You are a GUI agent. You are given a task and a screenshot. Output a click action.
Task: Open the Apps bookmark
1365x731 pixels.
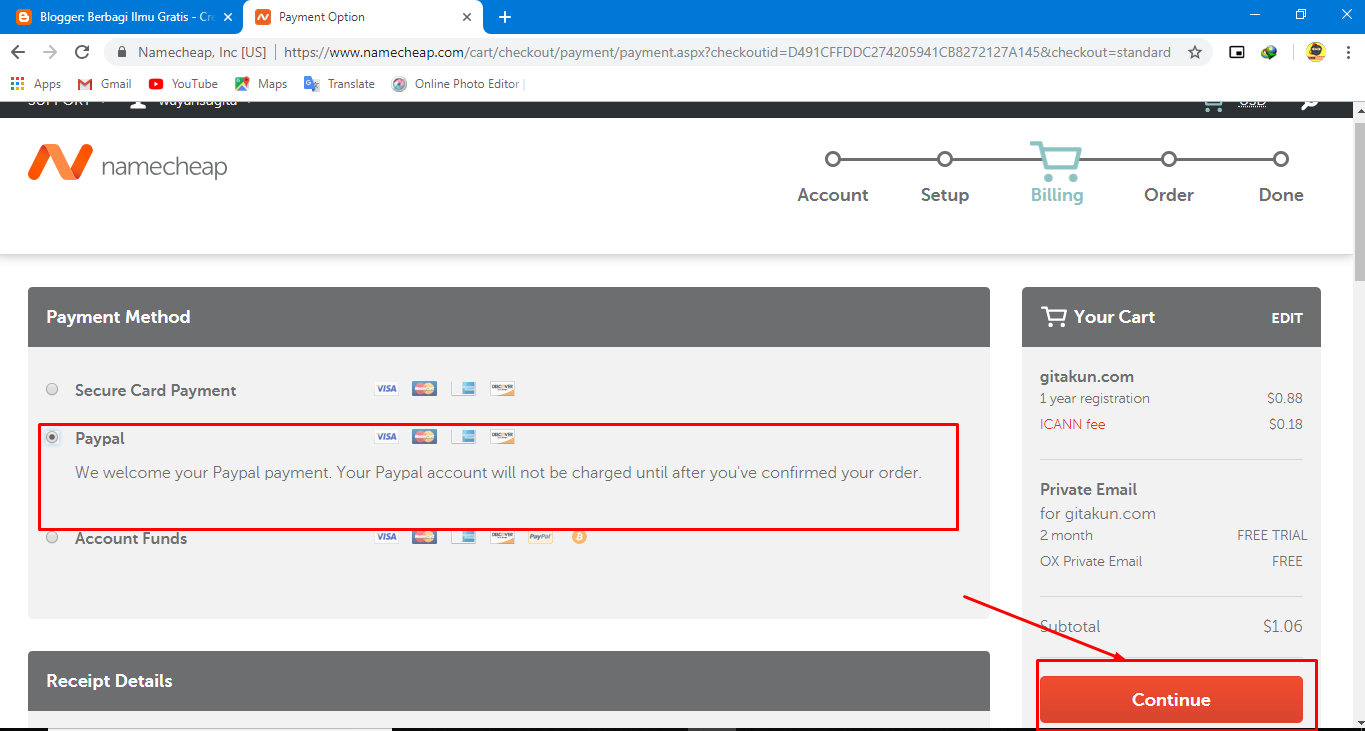pyautogui.click(x=36, y=84)
